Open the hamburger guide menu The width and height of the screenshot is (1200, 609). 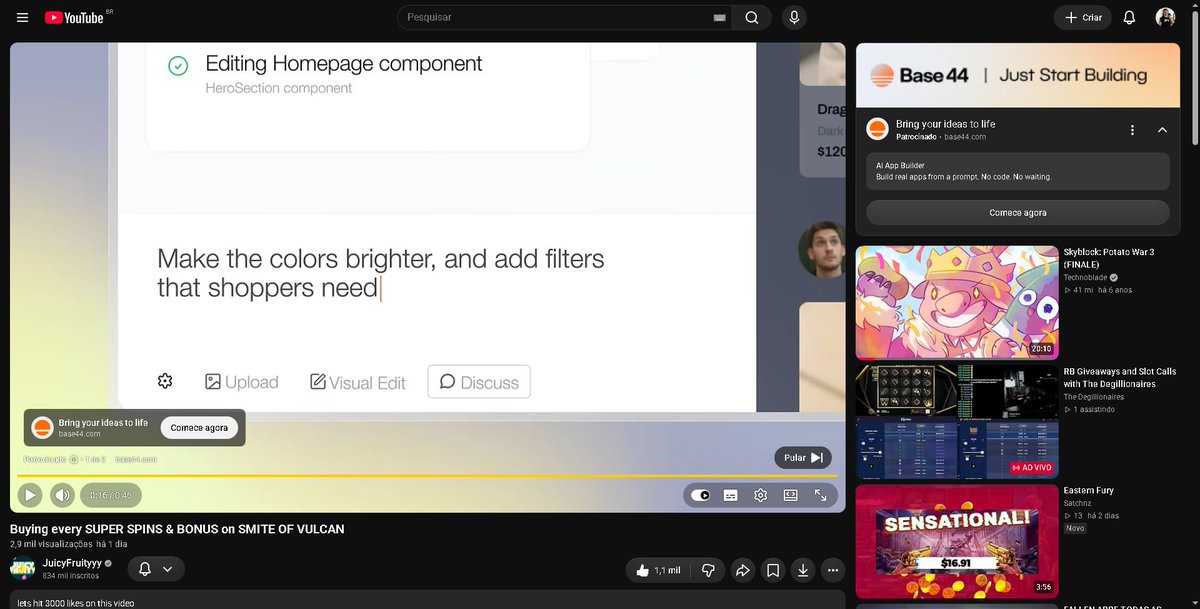coord(22,17)
